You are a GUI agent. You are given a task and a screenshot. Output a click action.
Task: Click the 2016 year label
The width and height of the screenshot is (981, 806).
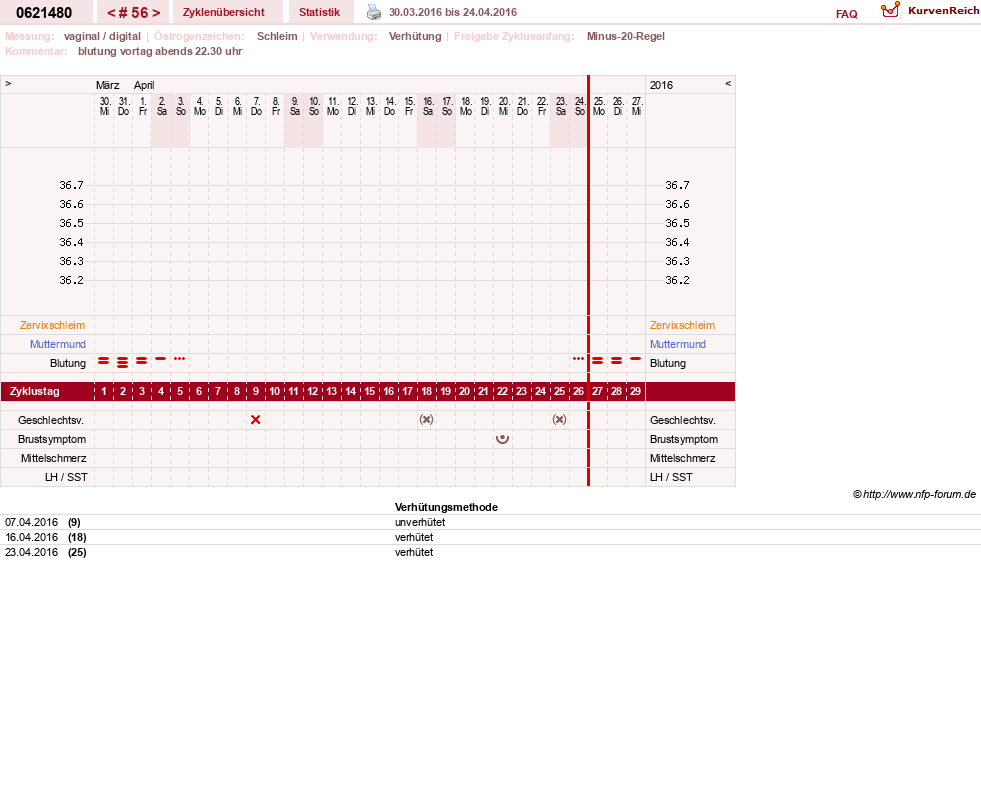coord(661,85)
